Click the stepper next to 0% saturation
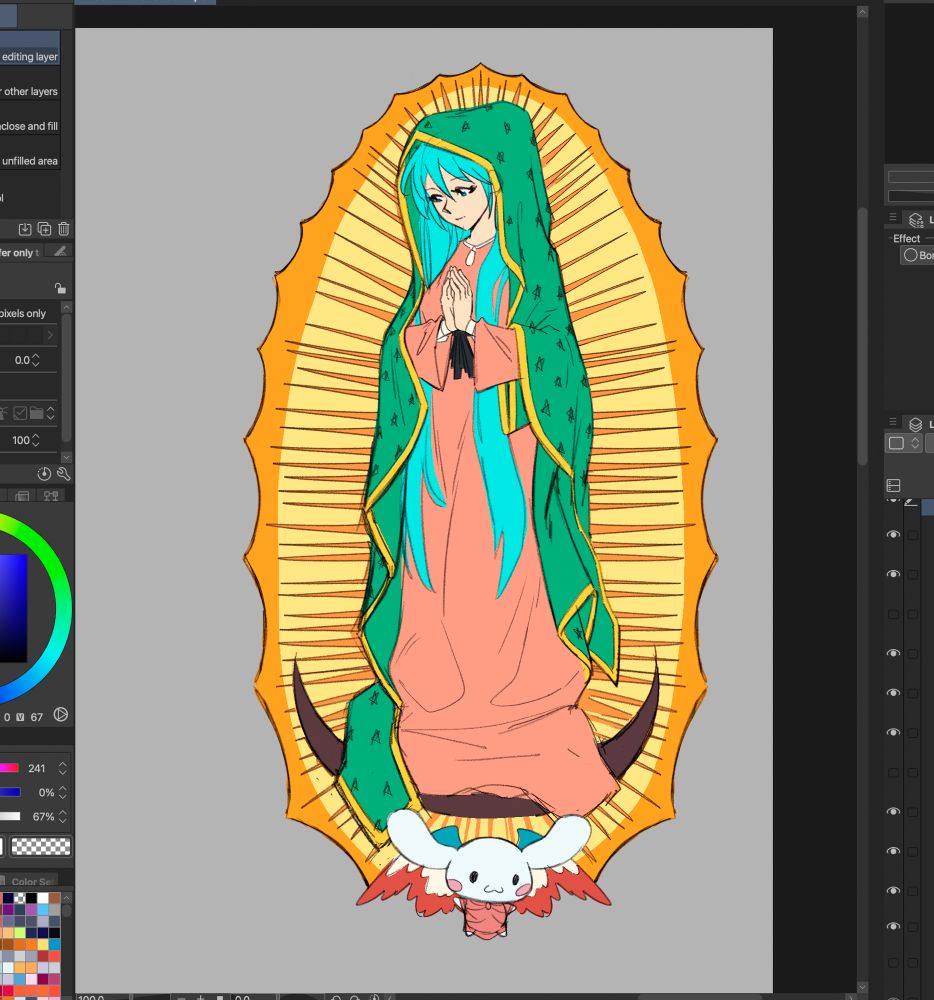 (x=62, y=792)
